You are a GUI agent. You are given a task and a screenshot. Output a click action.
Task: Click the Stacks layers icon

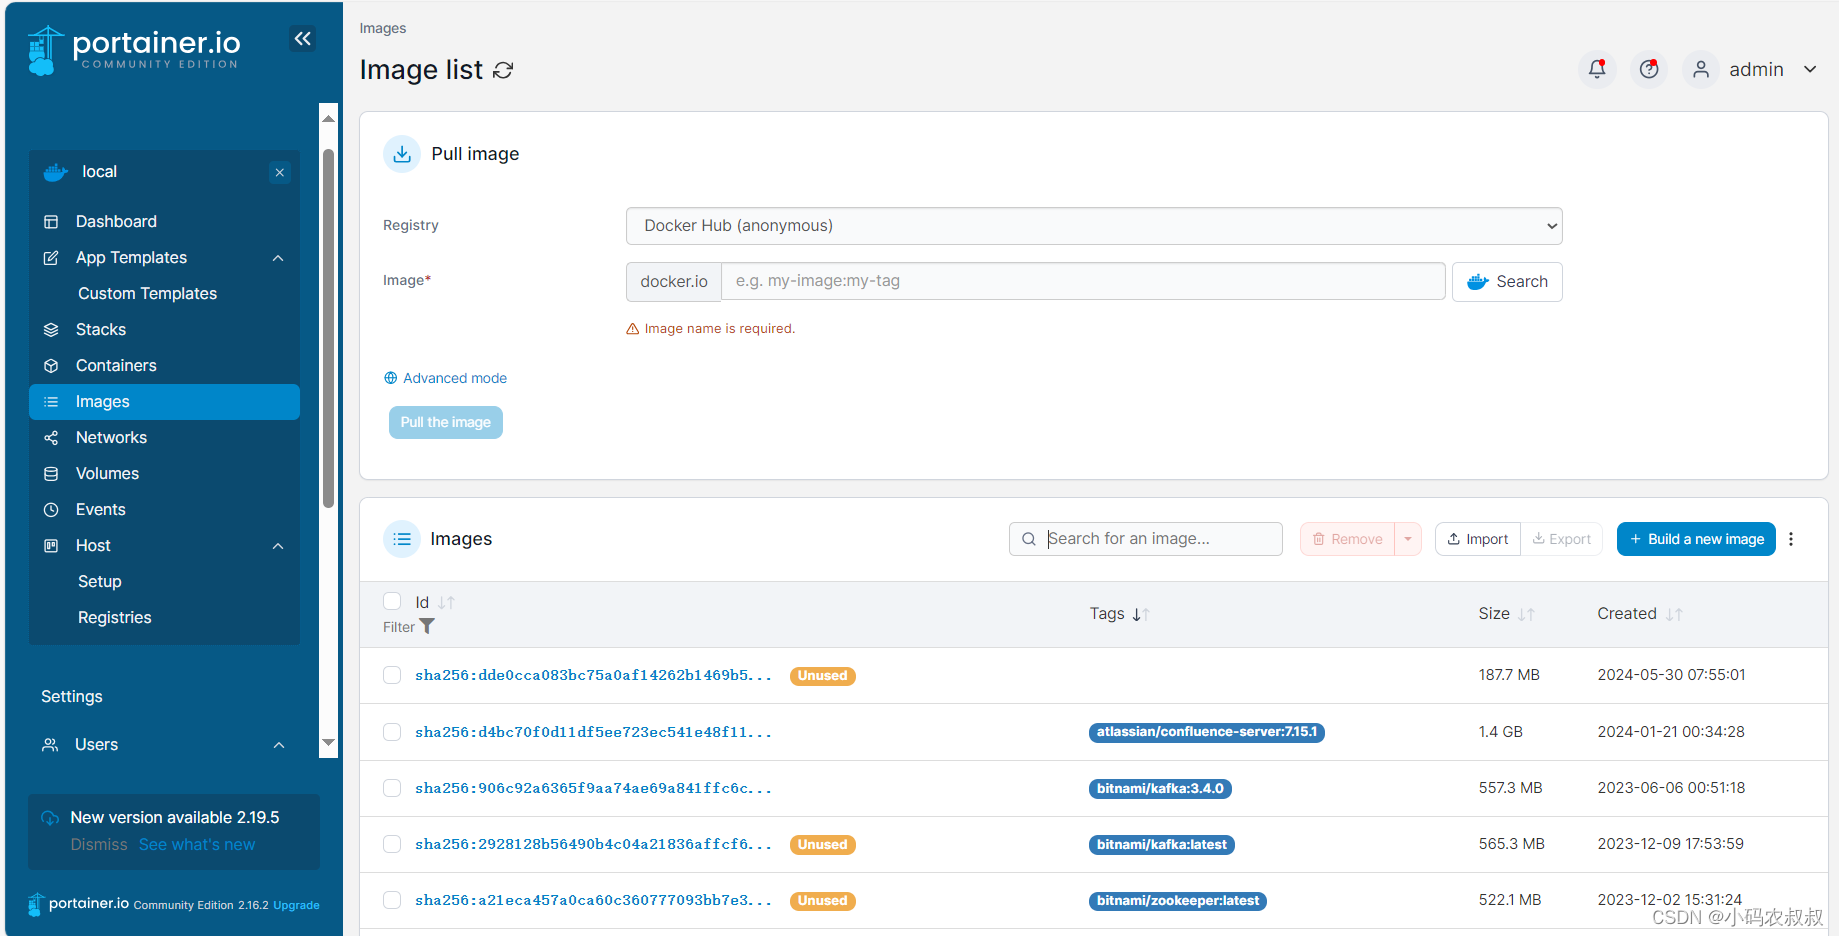[x=51, y=330]
